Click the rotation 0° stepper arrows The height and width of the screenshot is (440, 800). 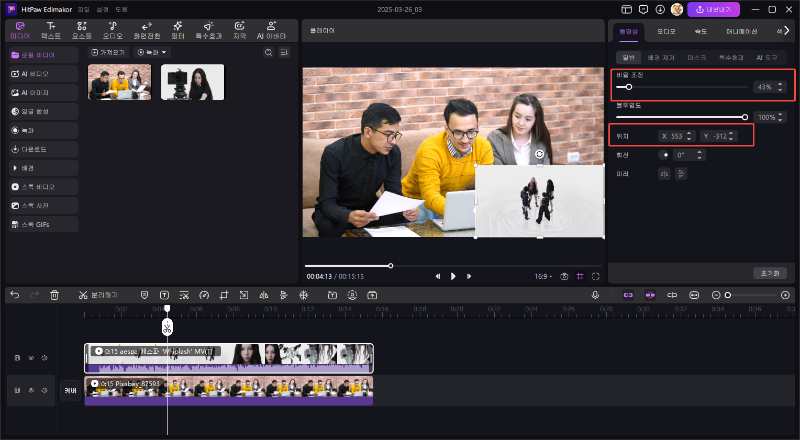[x=699, y=155]
